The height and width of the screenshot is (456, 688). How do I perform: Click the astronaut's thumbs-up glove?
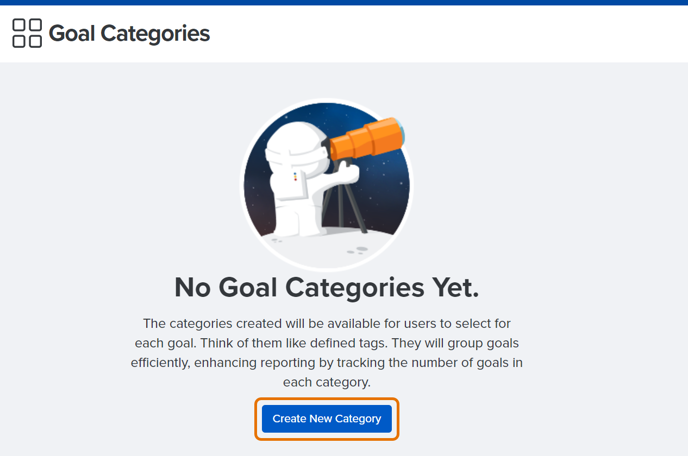[x=347, y=172]
